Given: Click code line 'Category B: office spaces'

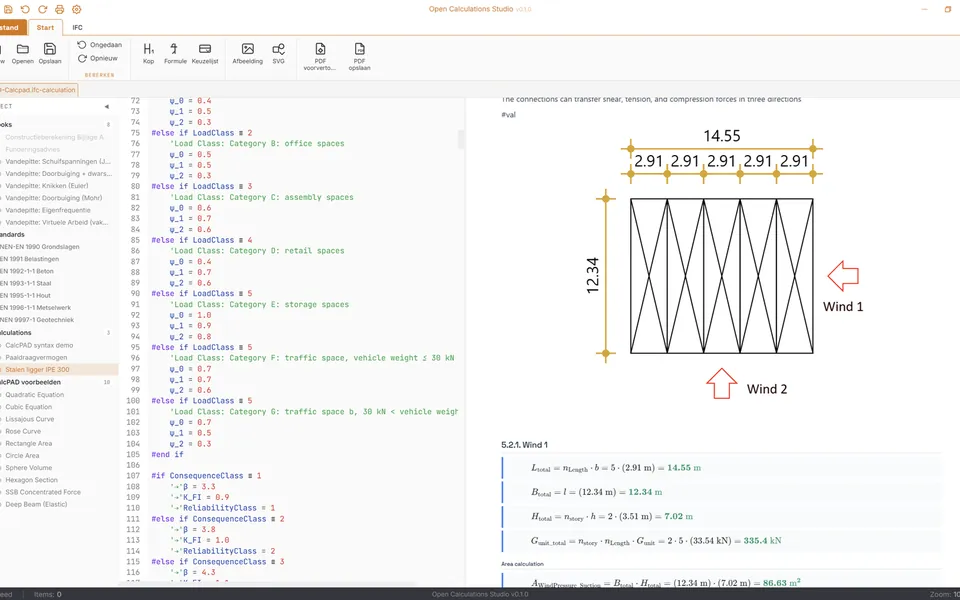Looking at the screenshot, I should pyautogui.click(x=257, y=143).
